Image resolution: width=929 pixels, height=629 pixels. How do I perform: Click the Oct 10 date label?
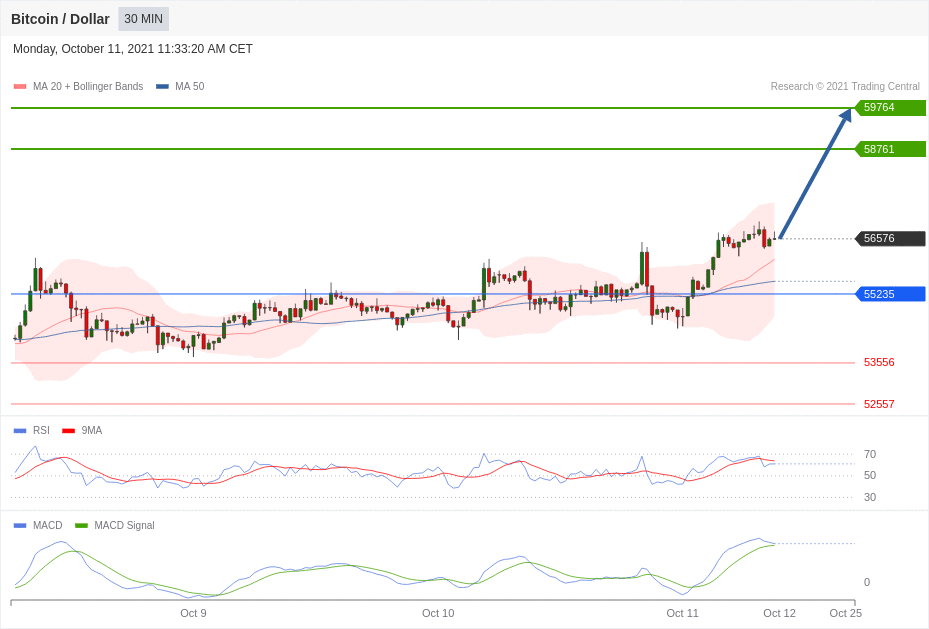438,613
